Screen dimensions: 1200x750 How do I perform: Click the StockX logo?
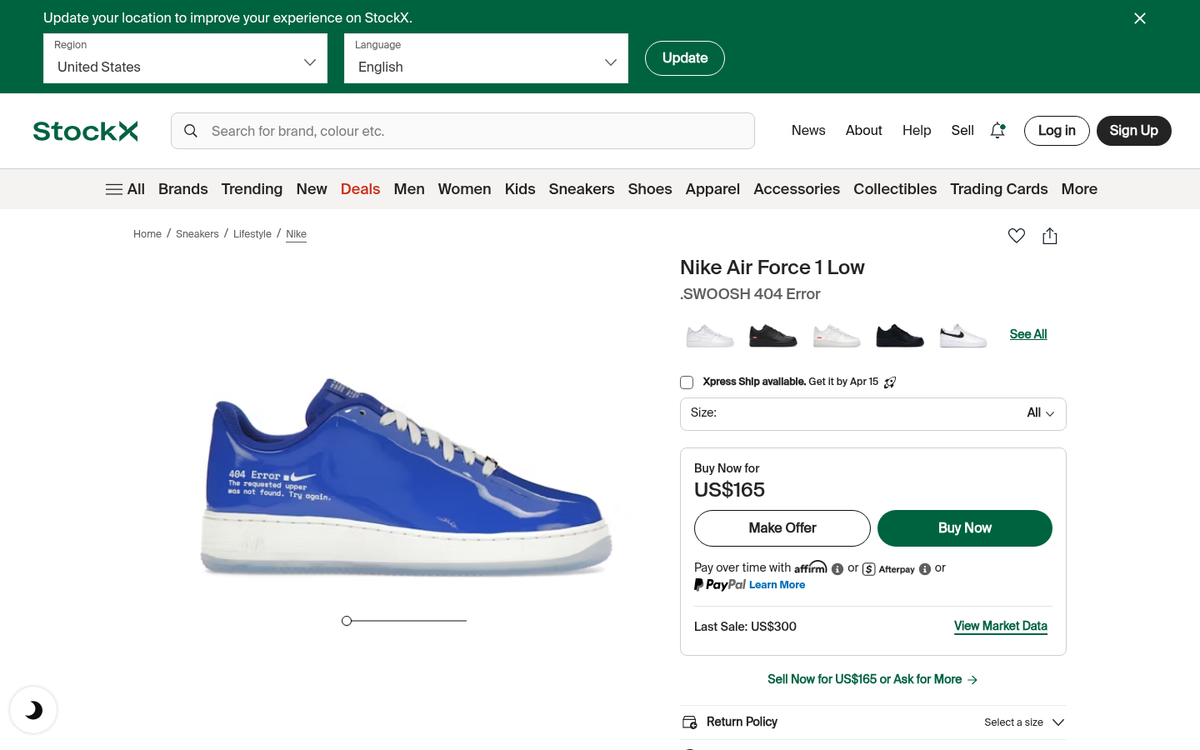pyautogui.click(x=85, y=131)
